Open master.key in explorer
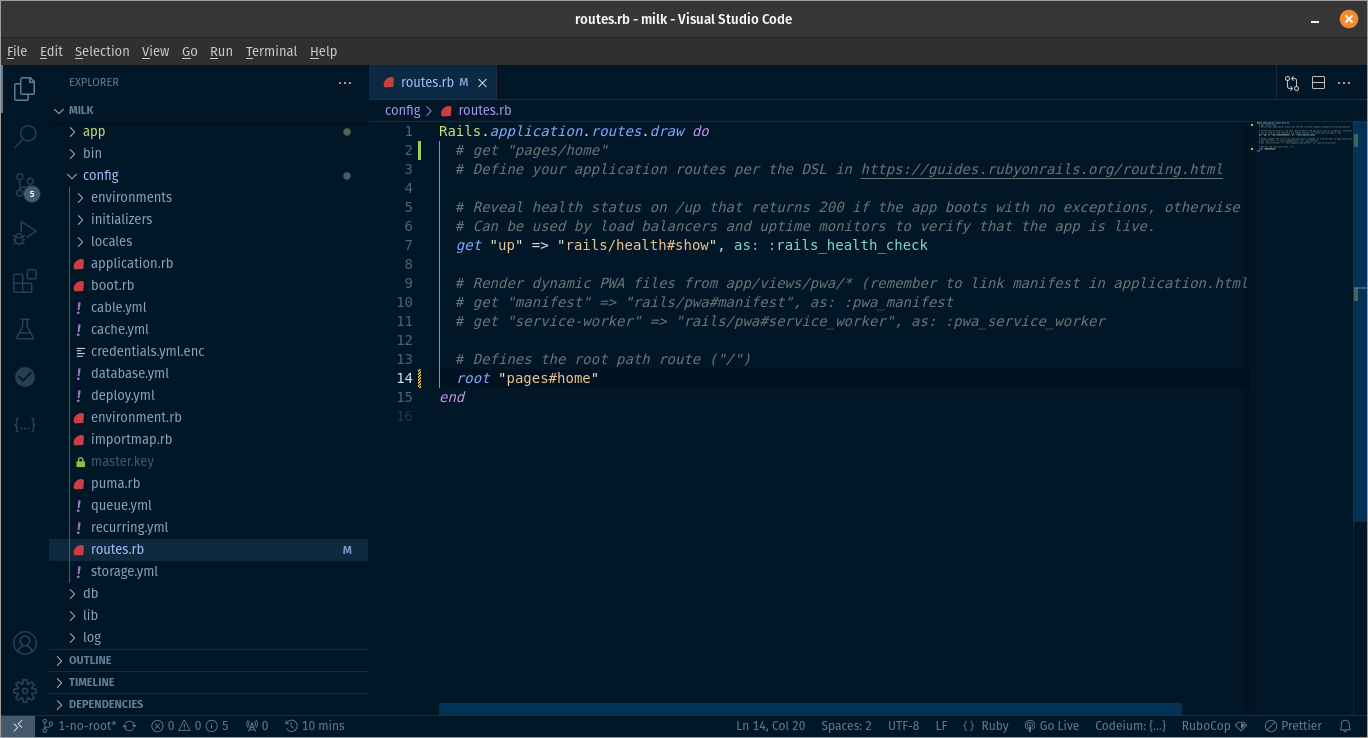Image resolution: width=1368 pixels, height=738 pixels. (208, 462)
